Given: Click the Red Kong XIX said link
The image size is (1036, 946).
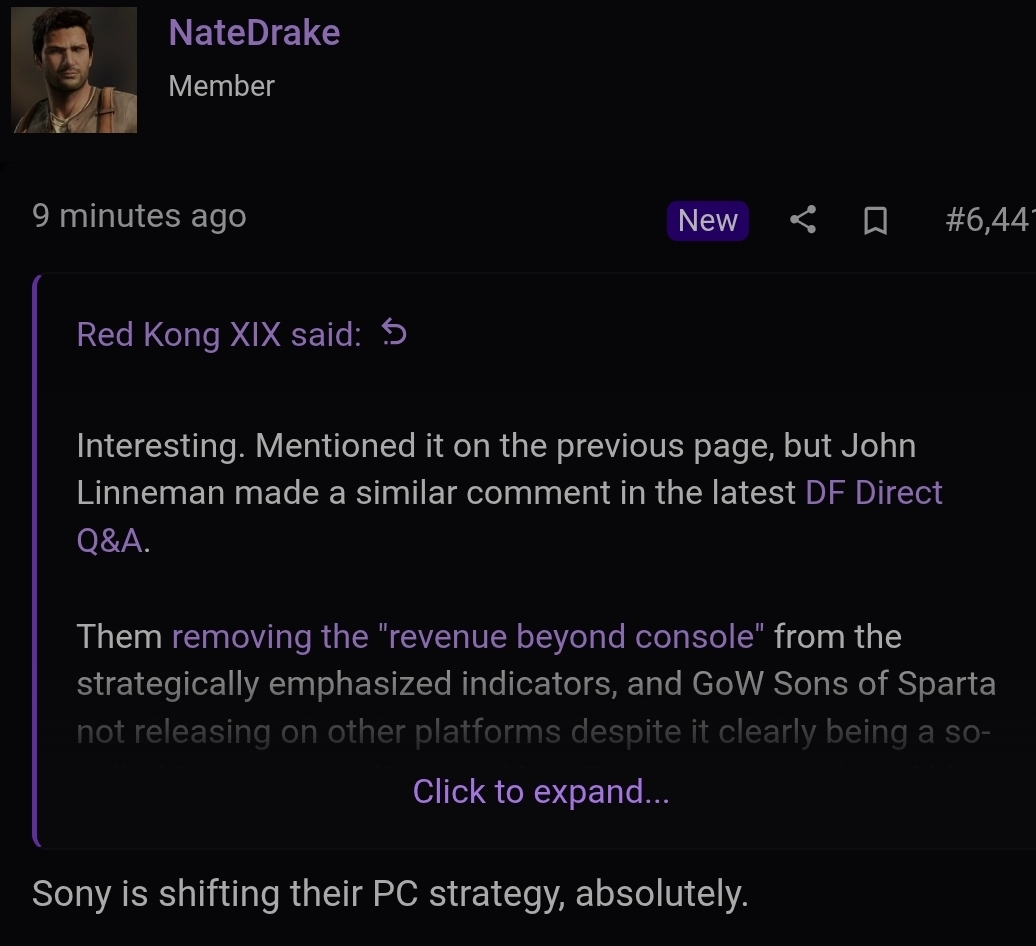Looking at the screenshot, I should tap(219, 334).
